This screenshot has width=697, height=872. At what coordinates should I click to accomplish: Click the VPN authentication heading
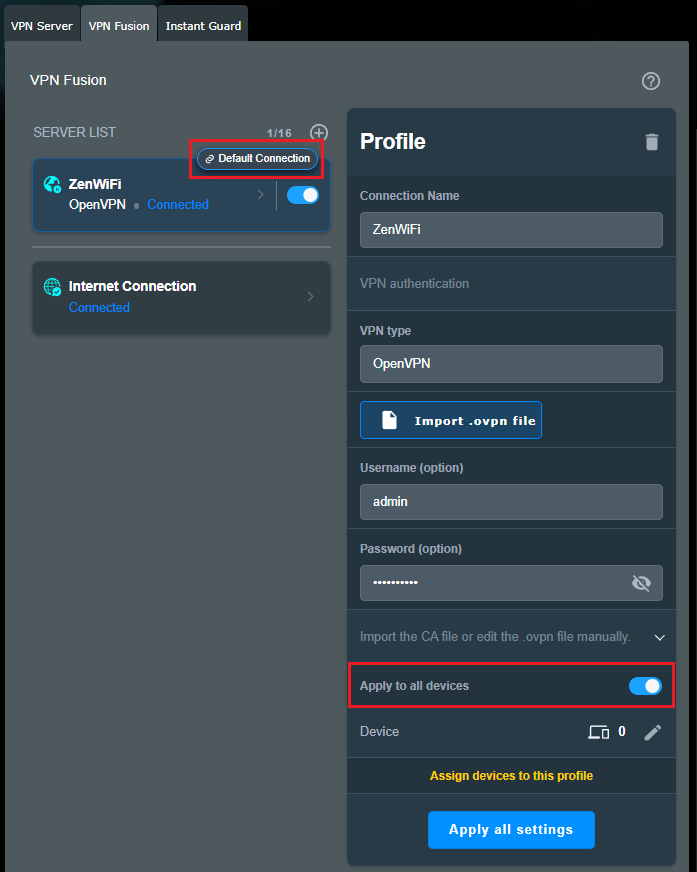(x=414, y=284)
